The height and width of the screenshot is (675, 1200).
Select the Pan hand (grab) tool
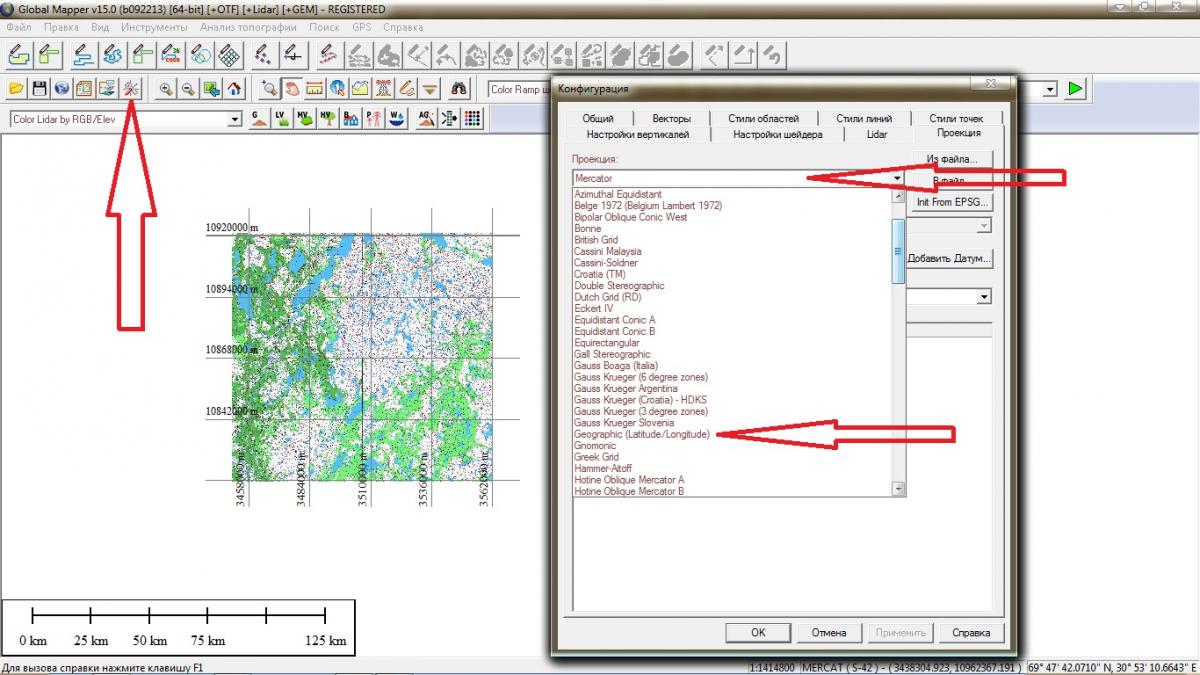click(291, 89)
